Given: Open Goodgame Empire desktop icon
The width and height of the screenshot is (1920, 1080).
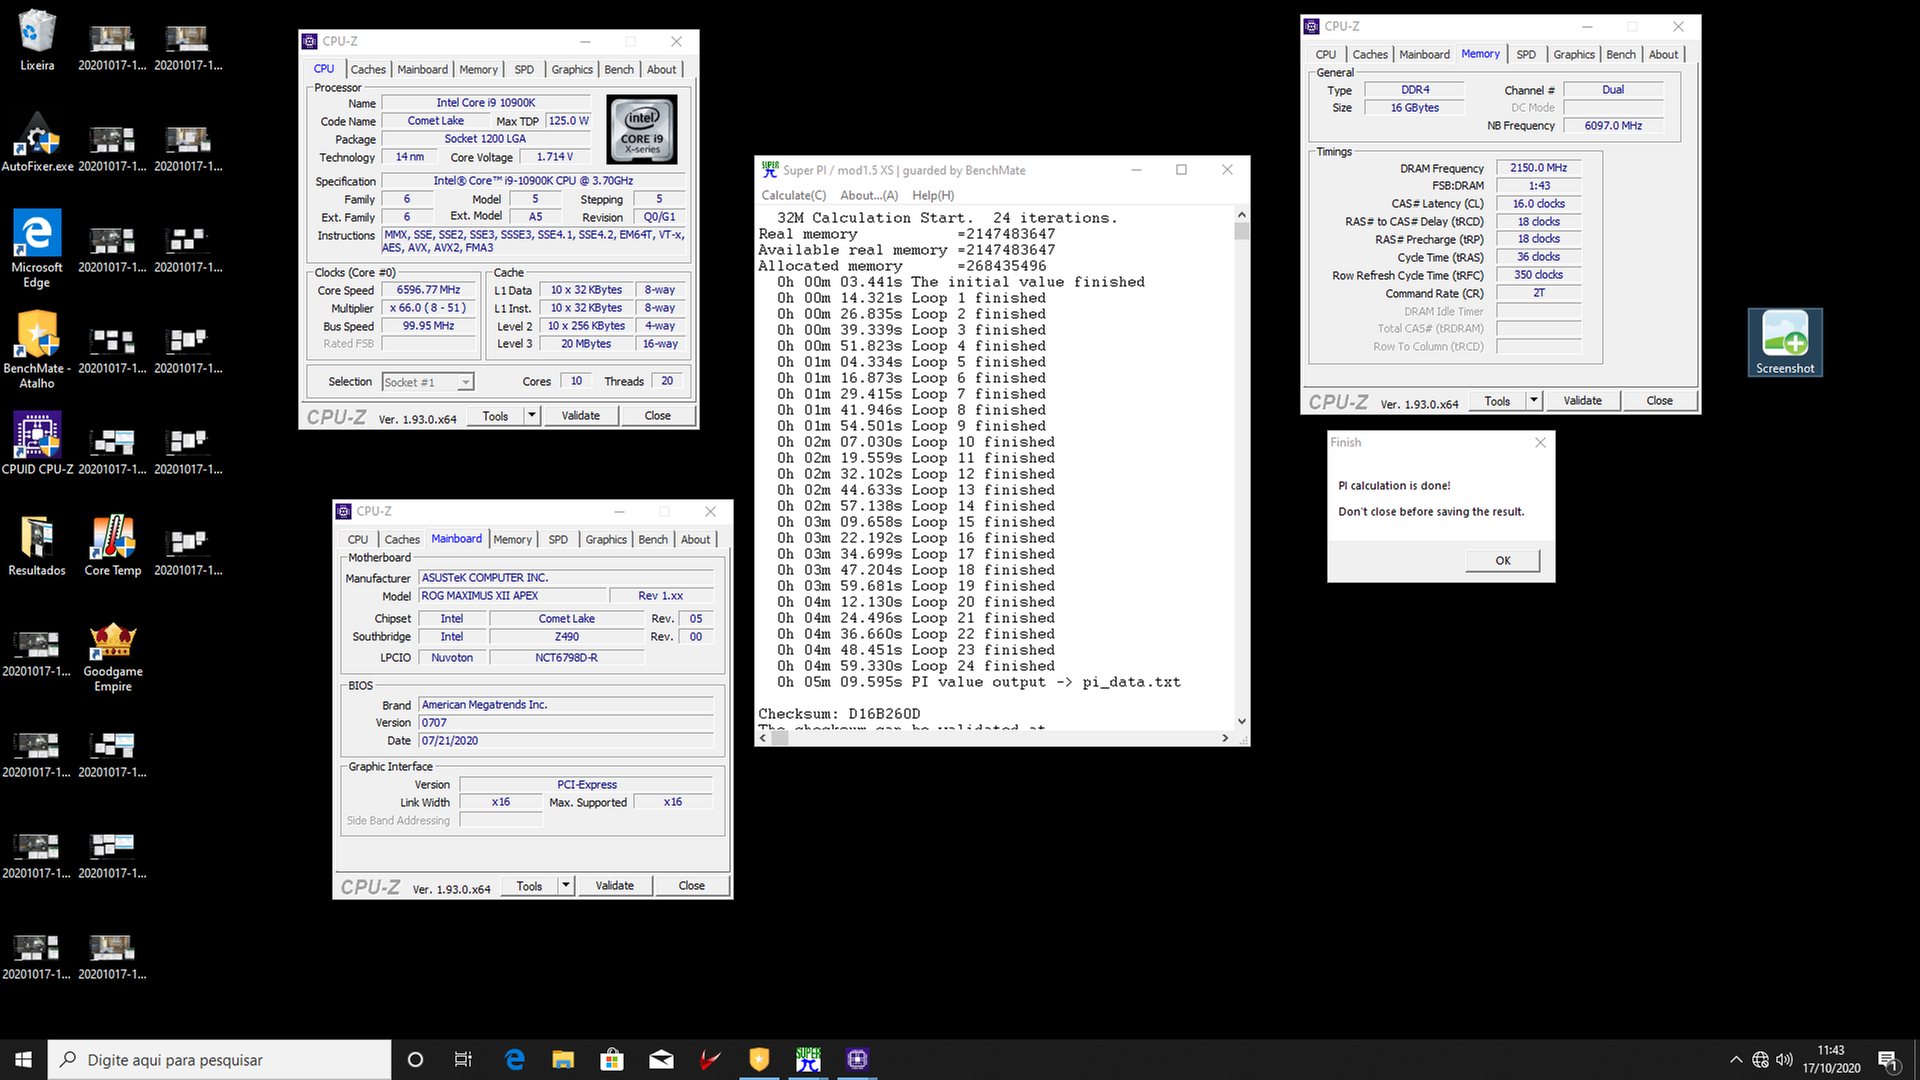Looking at the screenshot, I should click(113, 655).
